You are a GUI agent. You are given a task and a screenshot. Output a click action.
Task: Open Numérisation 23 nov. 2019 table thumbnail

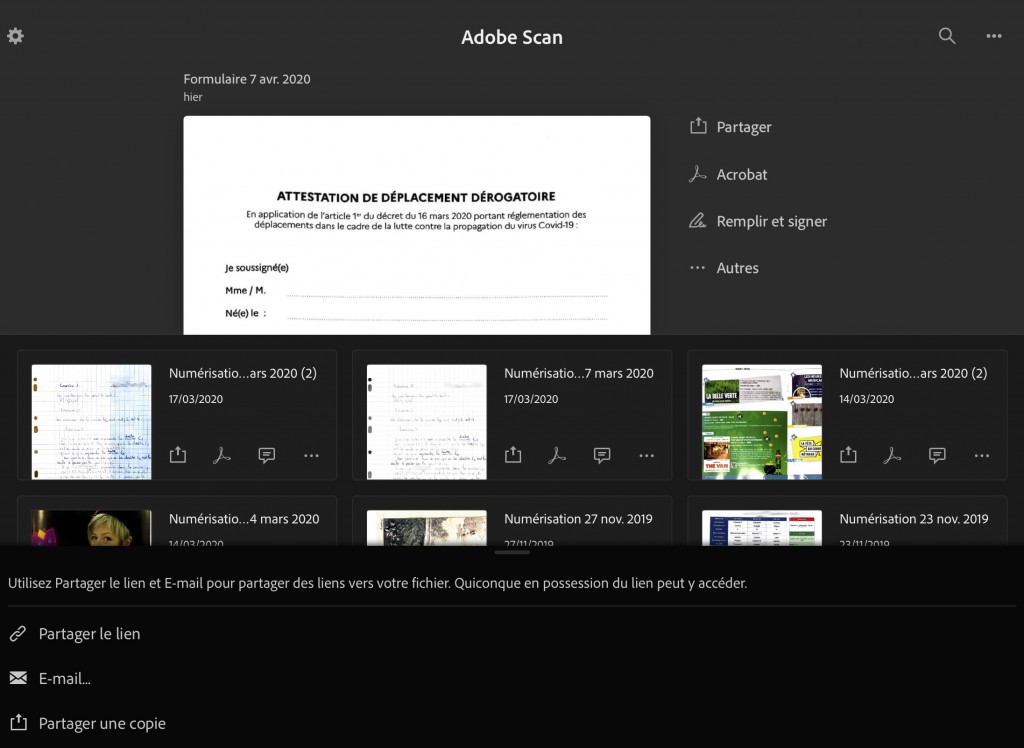click(x=761, y=528)
